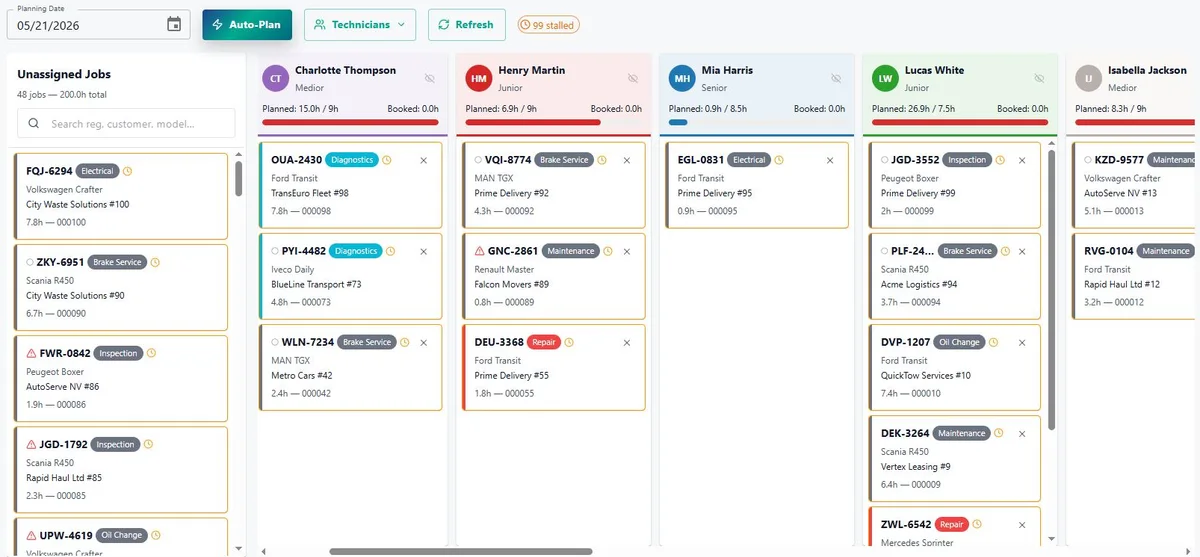Viewport: 1200px width, 557px height.
Task: Click the 99 stalled badge
Action: tap(548, 25)
